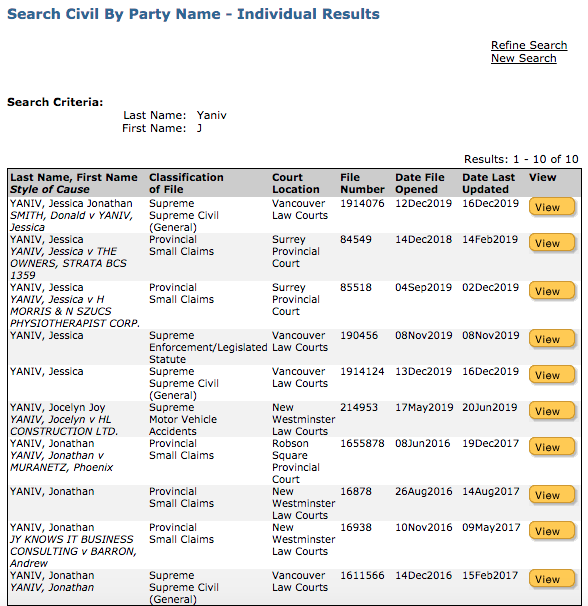Click View for file 16938
Screen dimensions: 588x606
tap(552, 530)
